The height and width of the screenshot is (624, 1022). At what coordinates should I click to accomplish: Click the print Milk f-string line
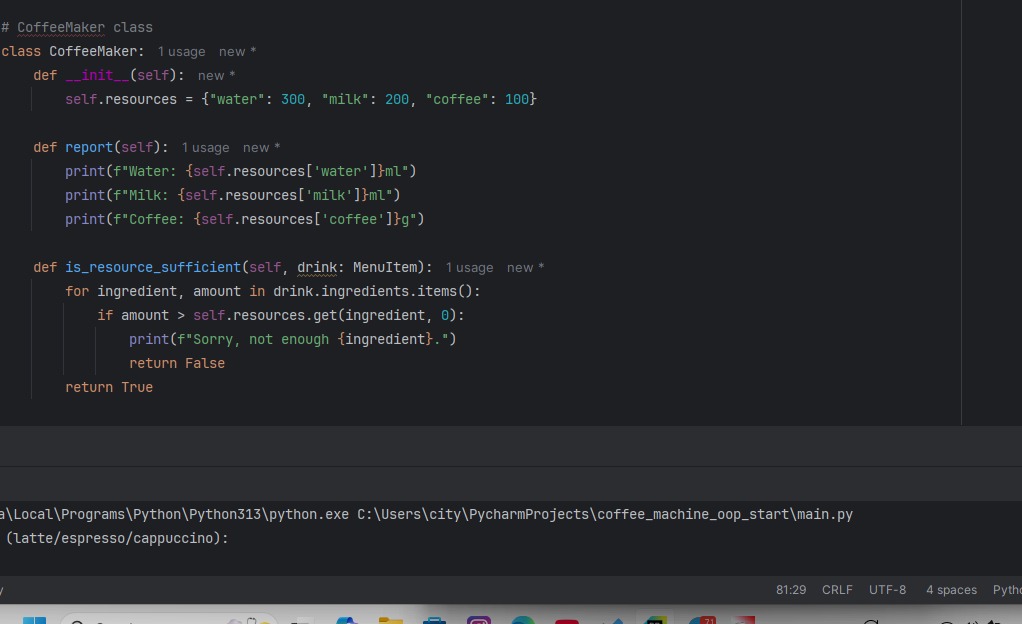(233, 195)
